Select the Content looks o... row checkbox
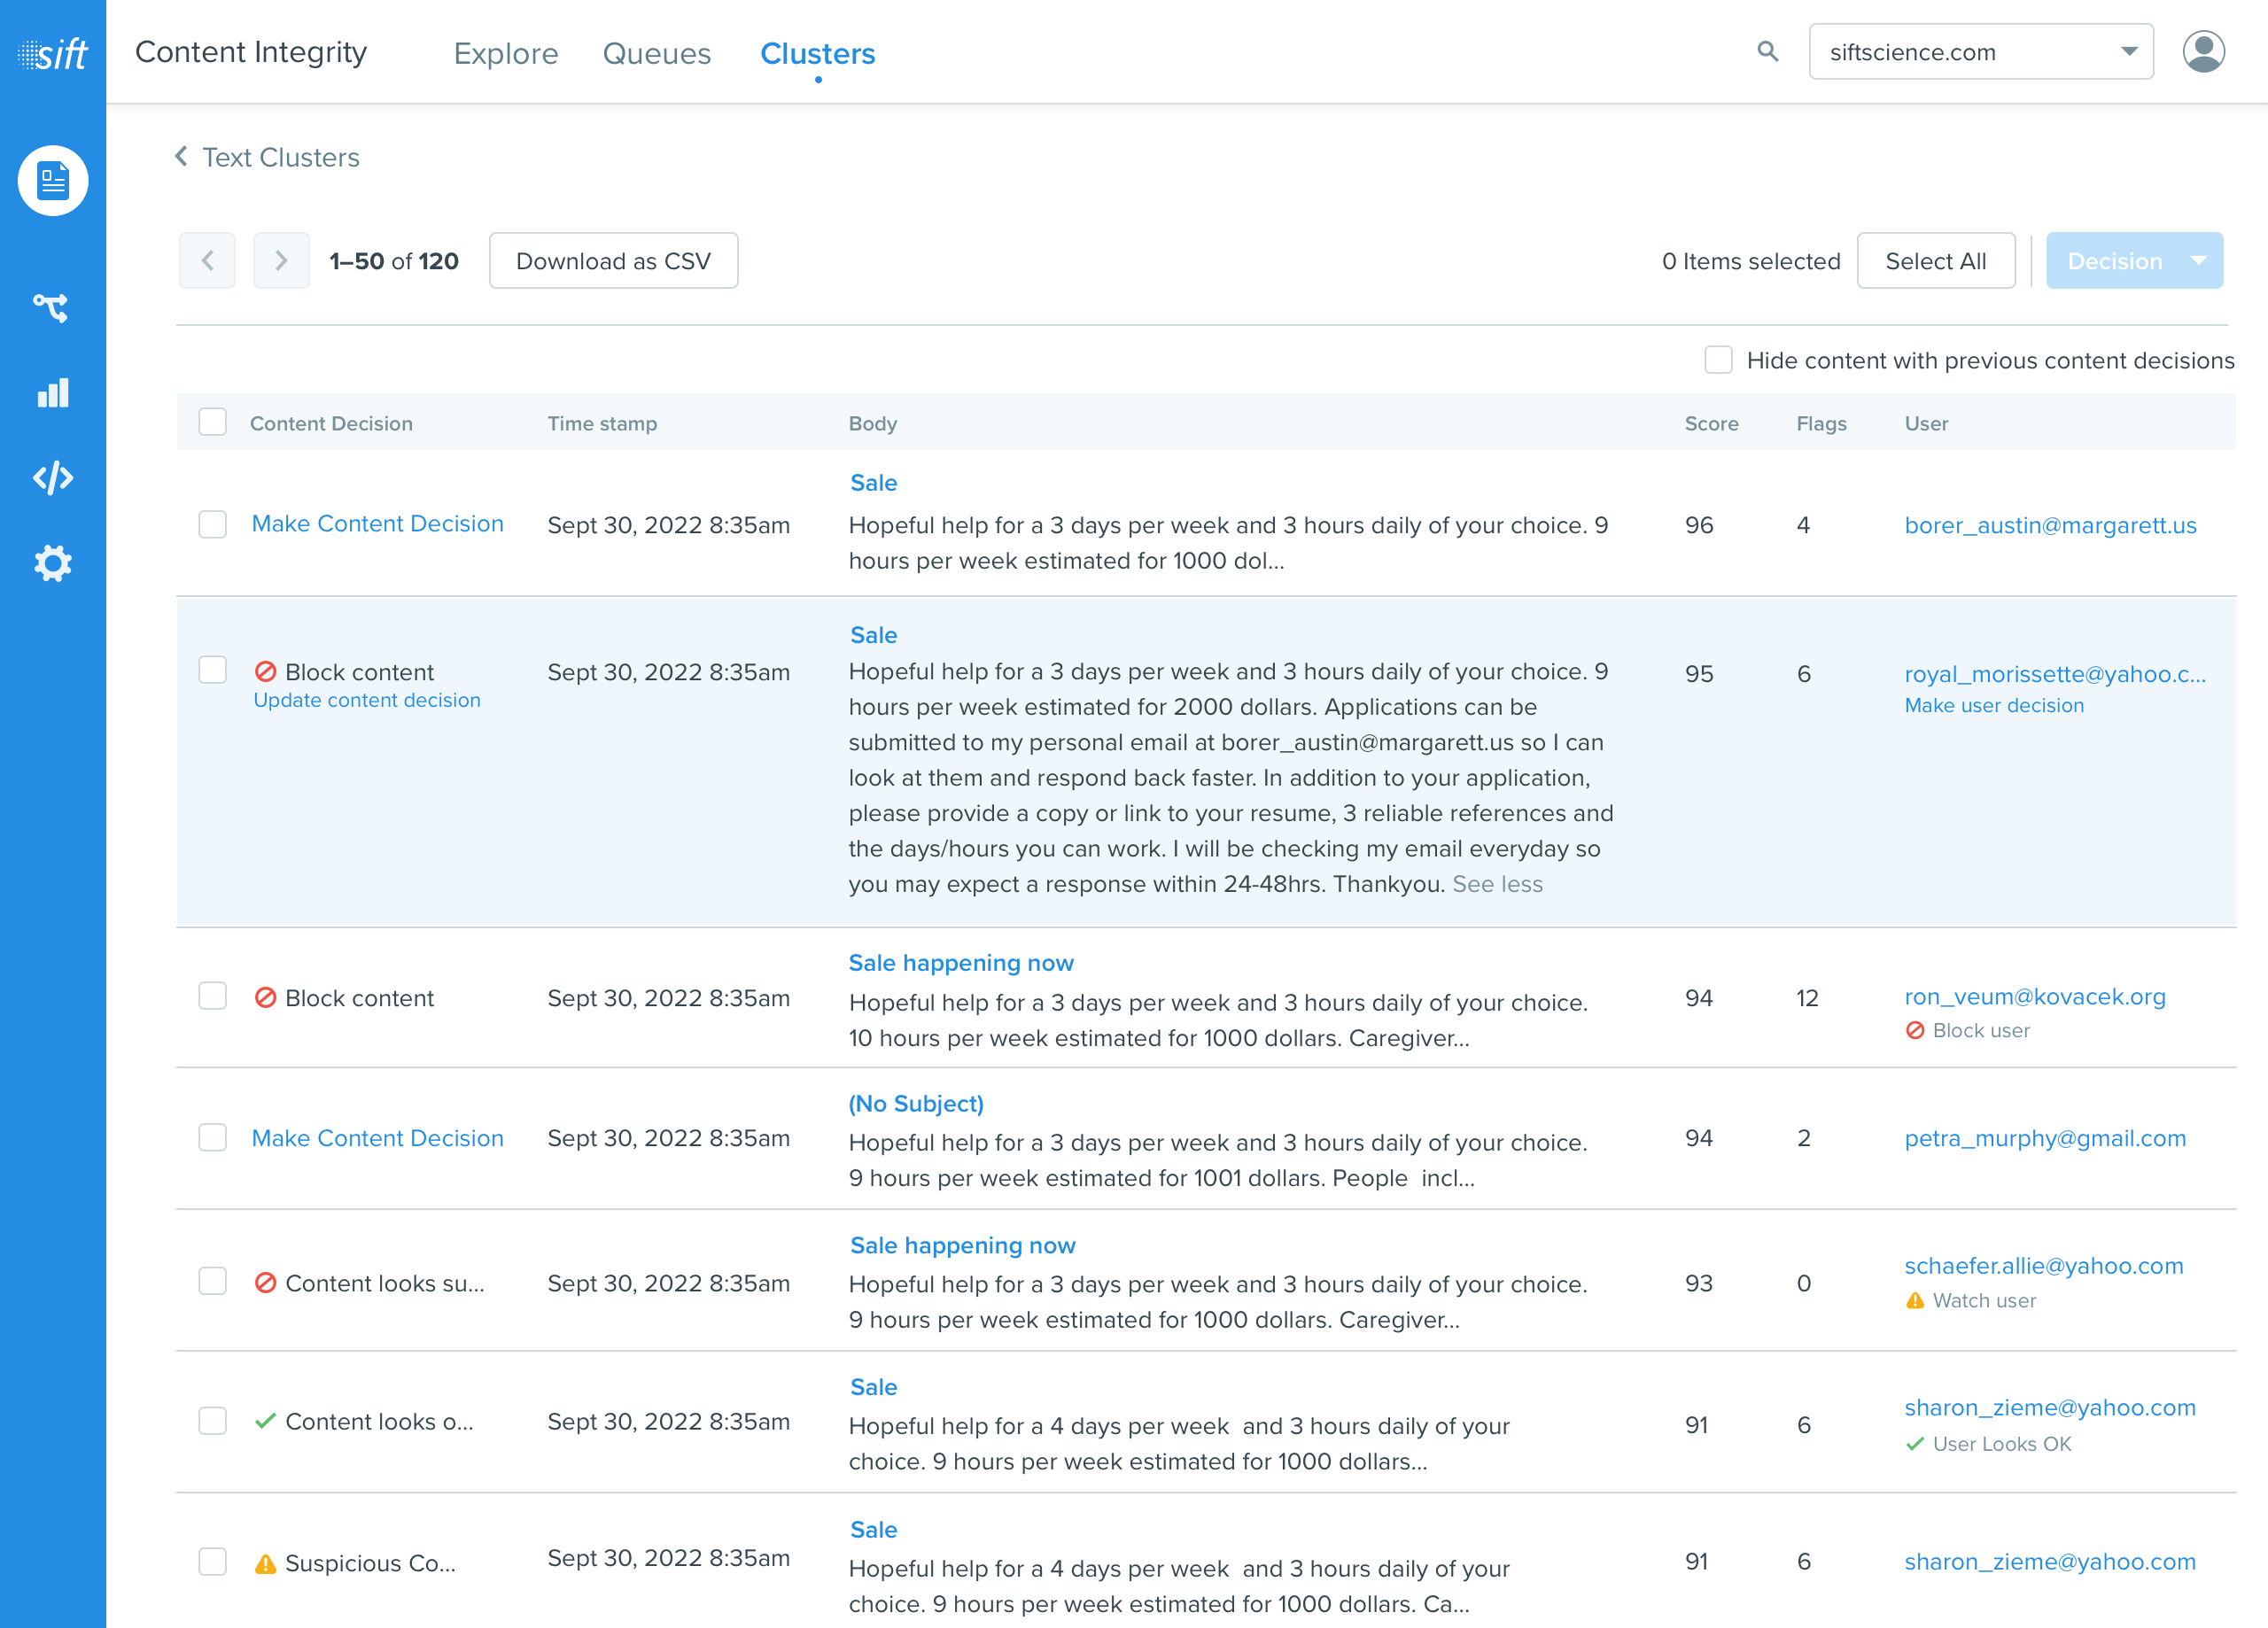This screenshot has height=1628, width=2268. point(212,1421)
